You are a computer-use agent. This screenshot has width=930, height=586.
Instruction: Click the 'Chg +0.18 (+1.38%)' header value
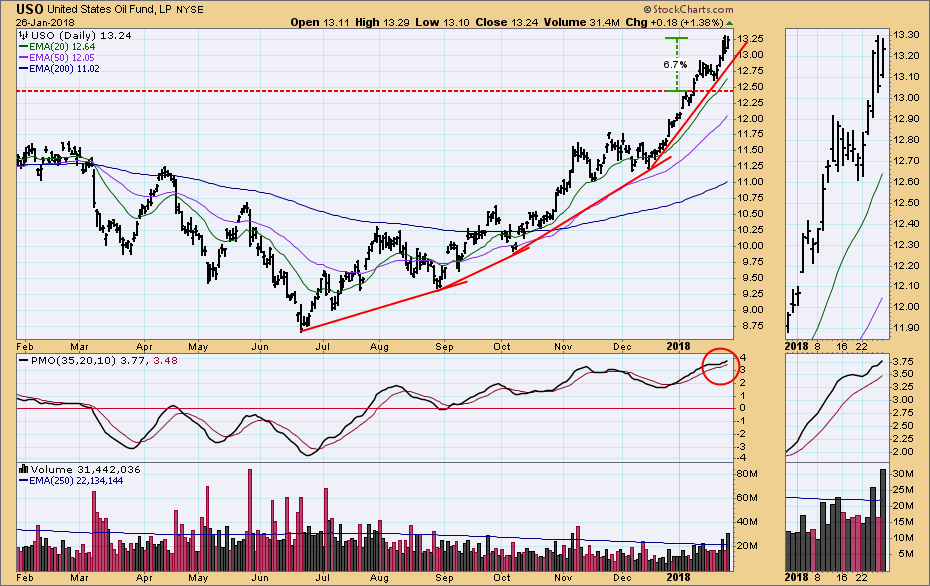(674, 23)
